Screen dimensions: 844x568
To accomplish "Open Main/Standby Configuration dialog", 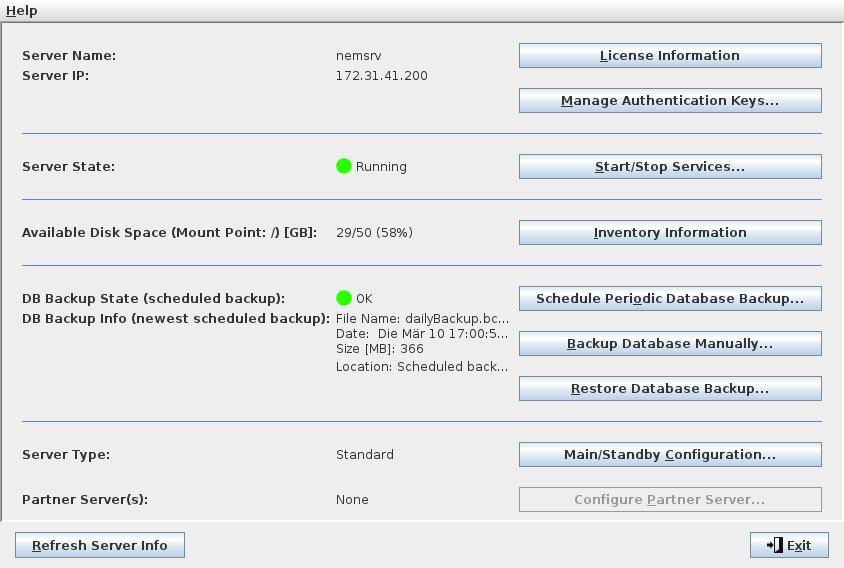I will 669,455.
